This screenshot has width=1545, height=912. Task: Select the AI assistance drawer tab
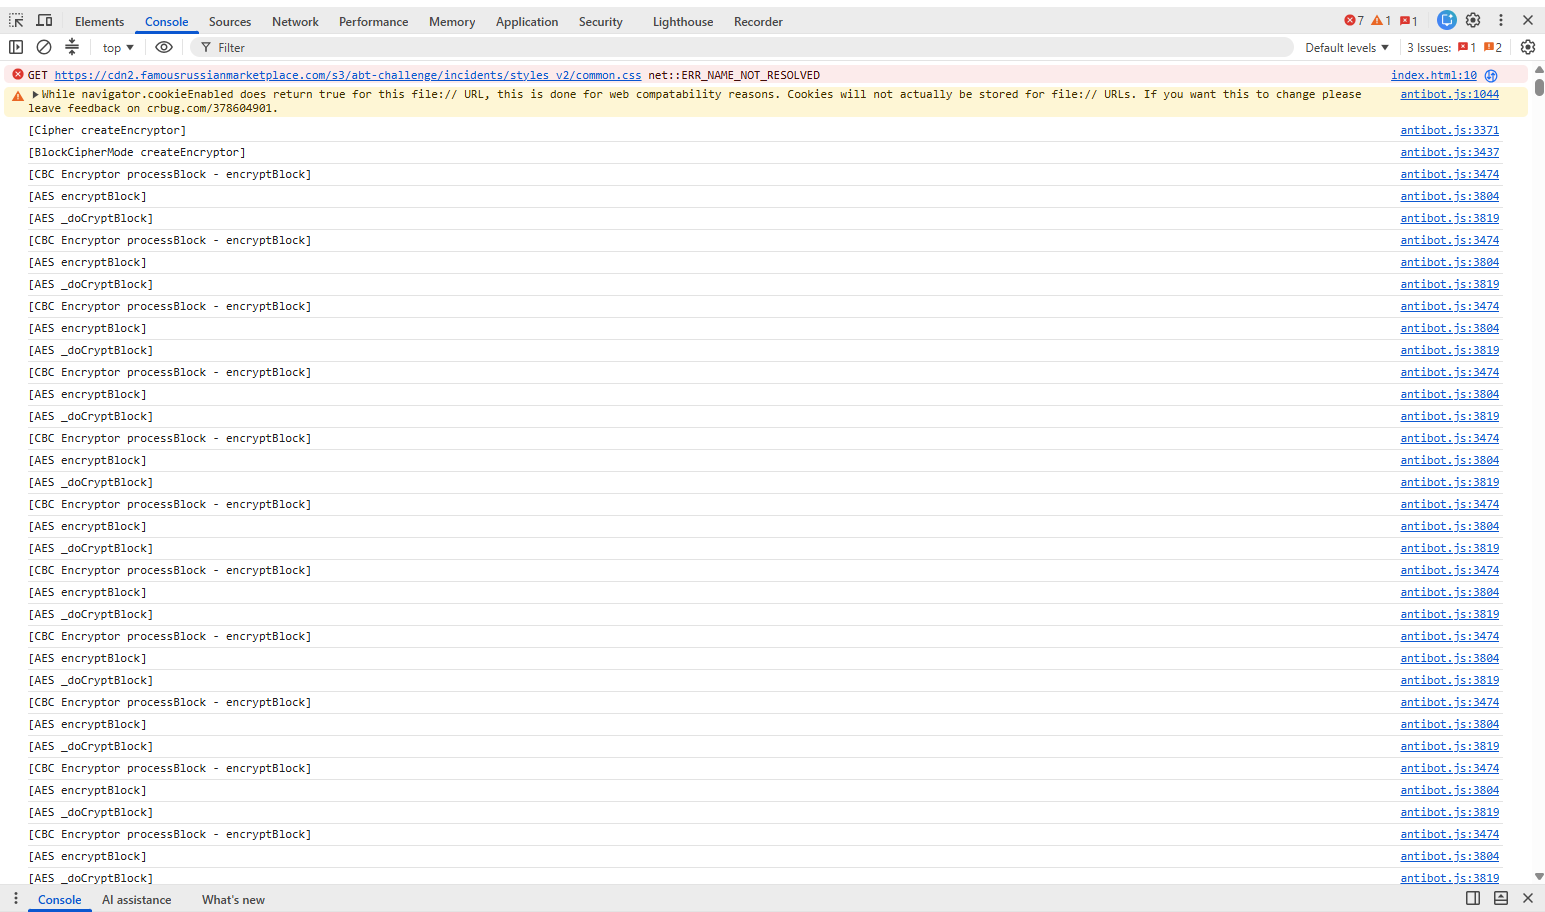click(x=137, y=900)
